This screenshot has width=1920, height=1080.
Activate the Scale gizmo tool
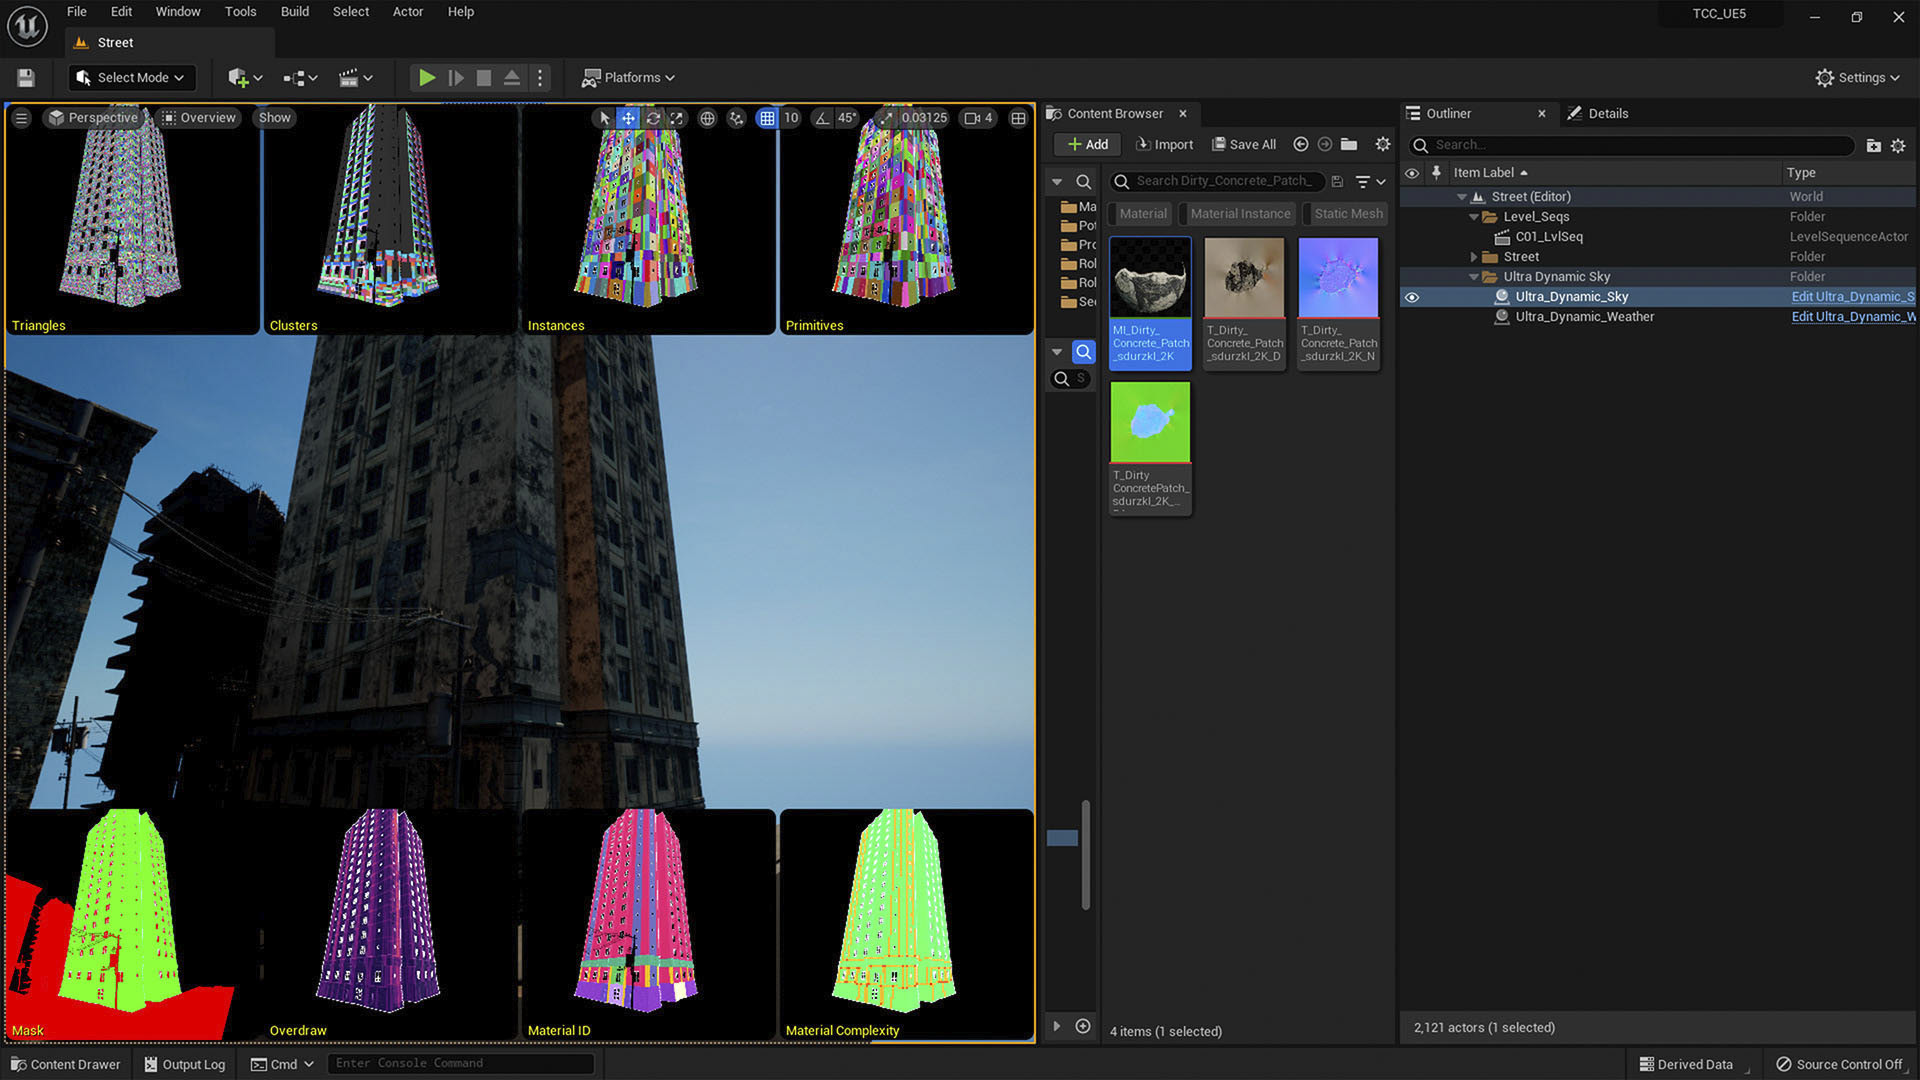(x=677, y=118)
